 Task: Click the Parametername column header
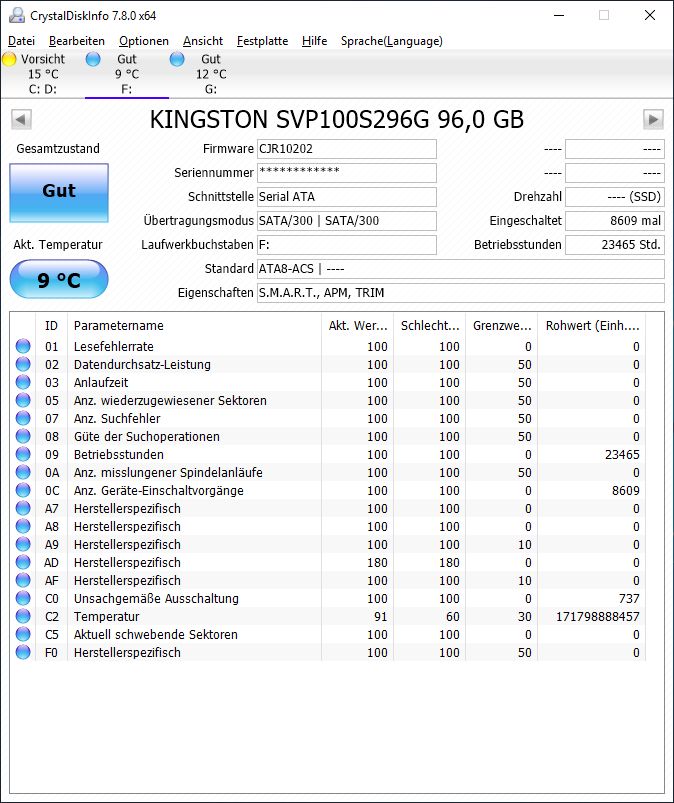(x=194, y=326)
